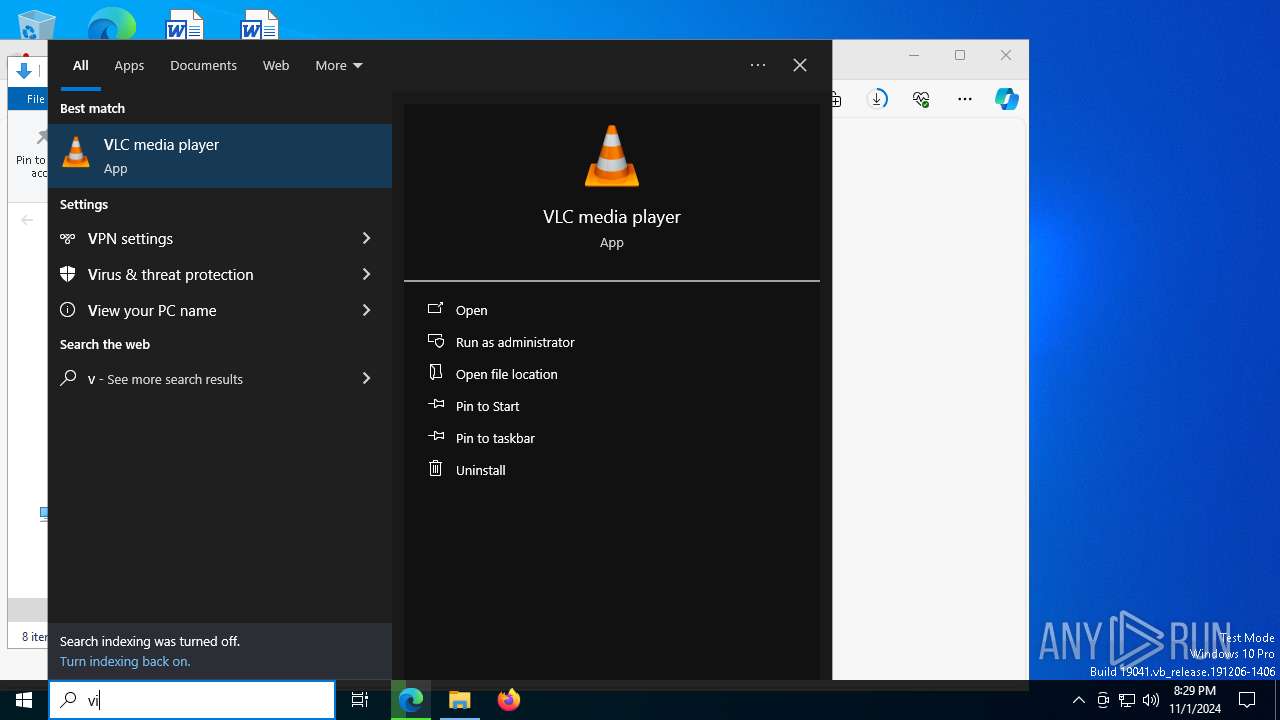The height and width of the screenshot is (720, 1280).
Task: Click the large VLC cone icon in preview pane
Action: 611,156
